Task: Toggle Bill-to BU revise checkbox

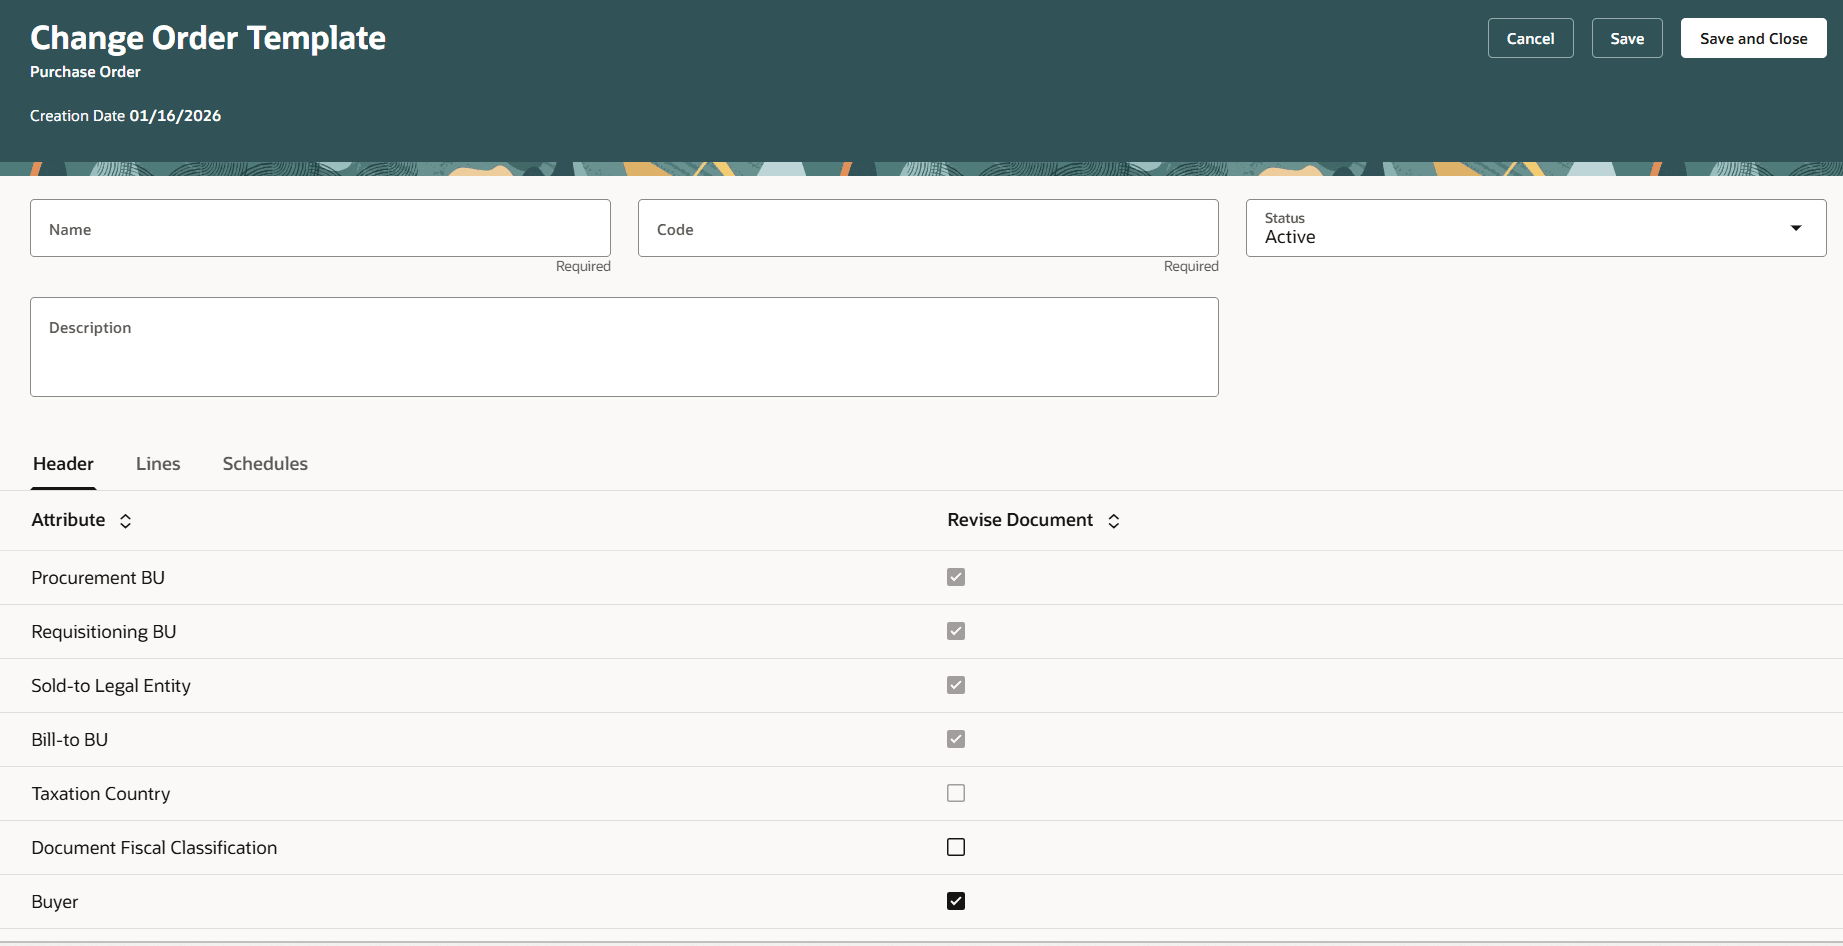Action: tap(956, 739)
